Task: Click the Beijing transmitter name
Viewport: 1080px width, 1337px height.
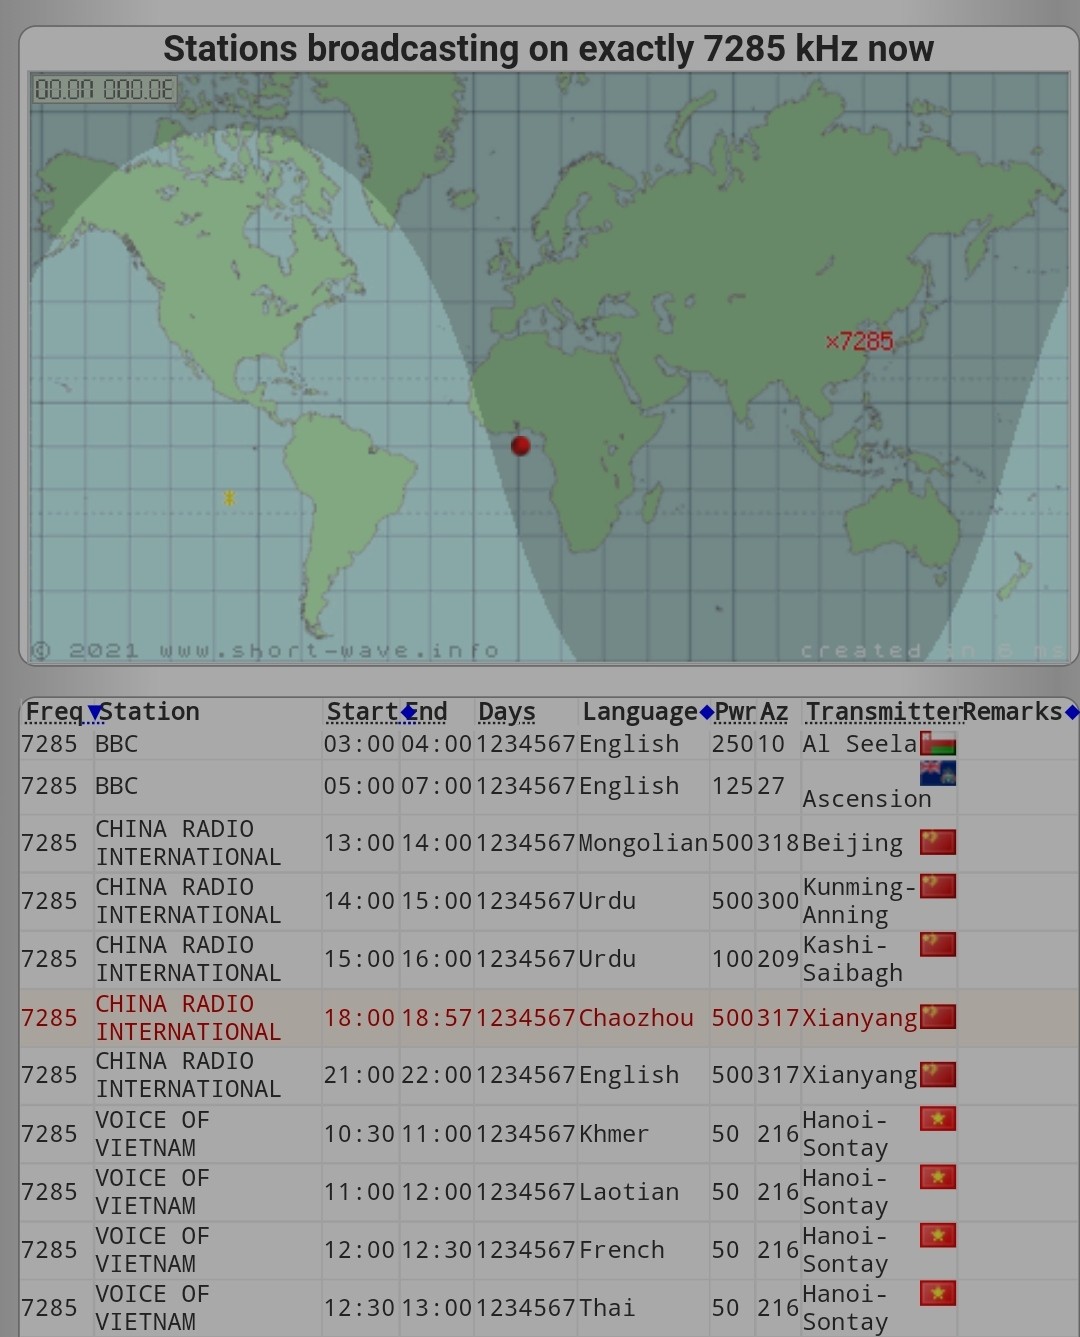Action: [853, 843]
